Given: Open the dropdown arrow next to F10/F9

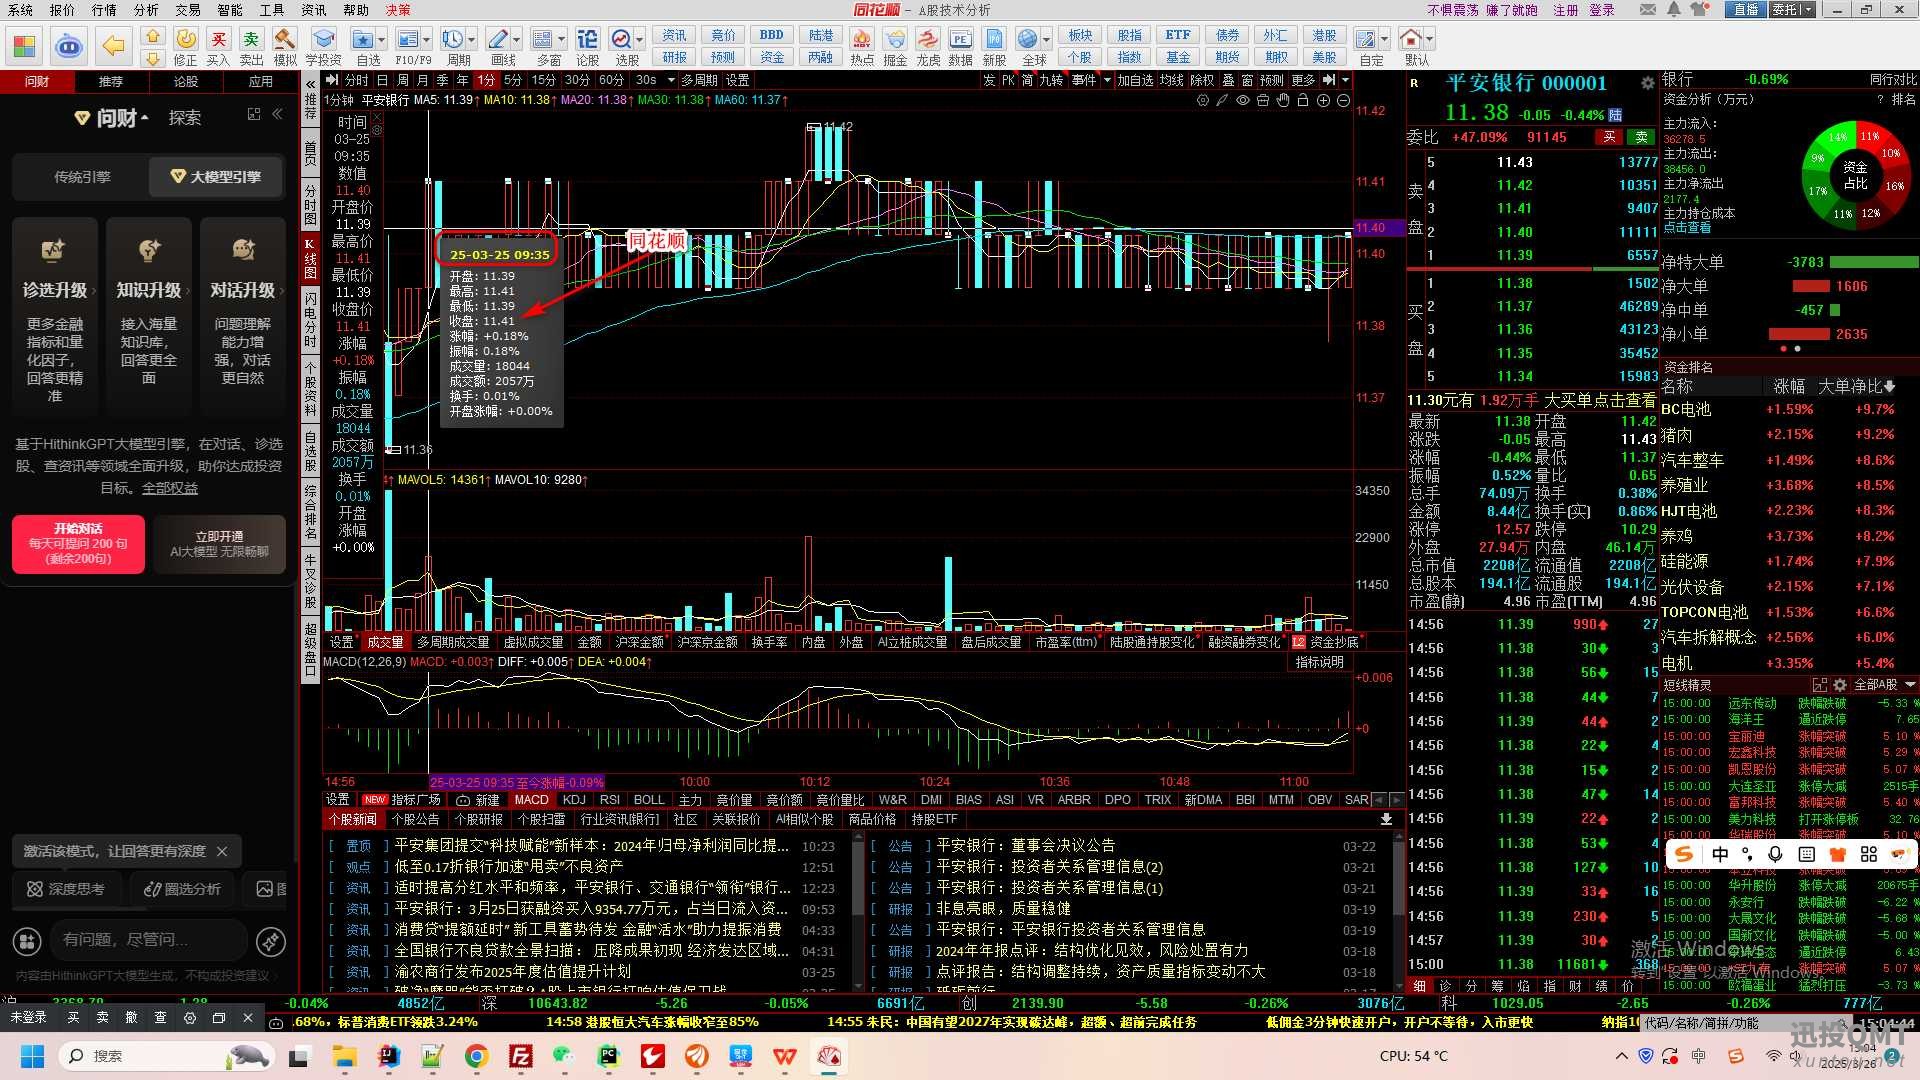Looking at the screenshot, I should (427, 40).
